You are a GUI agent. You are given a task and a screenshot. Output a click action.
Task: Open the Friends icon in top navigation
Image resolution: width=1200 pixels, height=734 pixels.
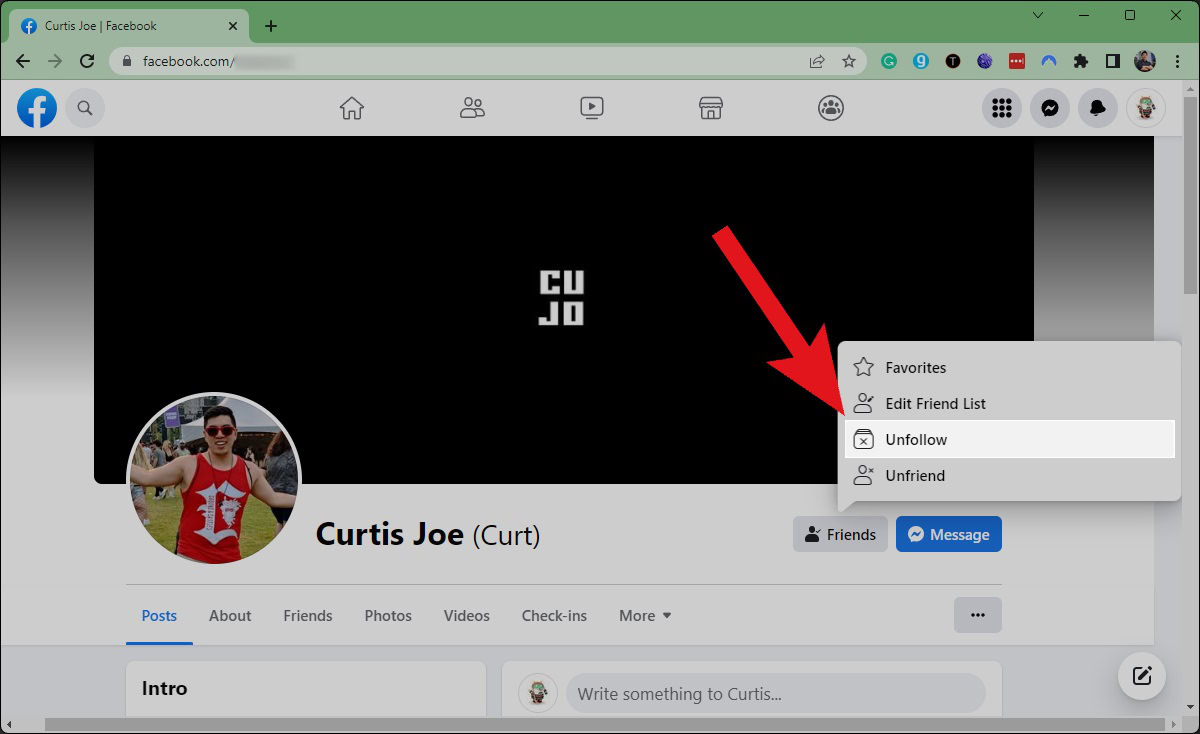[472, 108]
